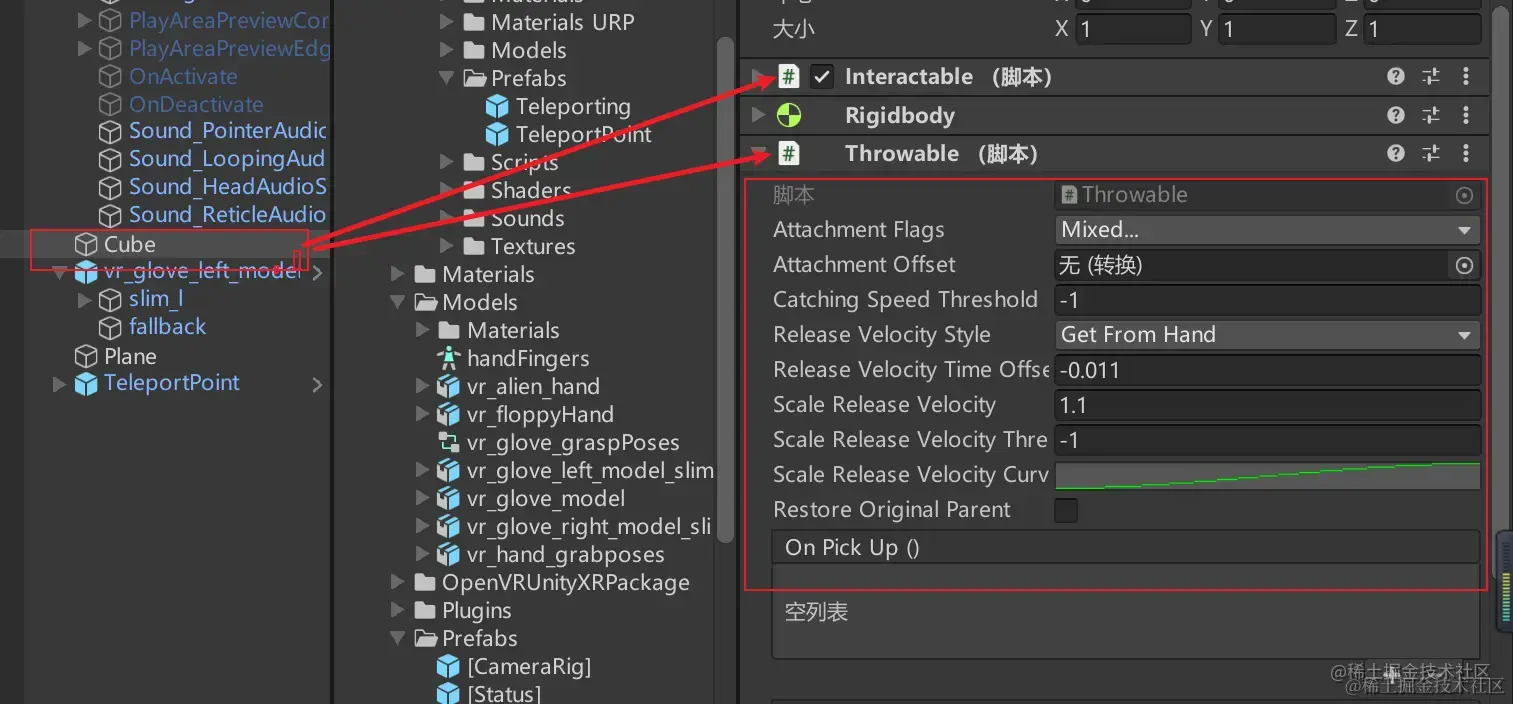
Task: Click the Scale Release Velocity Threshold field
Action: point(1267,440)
